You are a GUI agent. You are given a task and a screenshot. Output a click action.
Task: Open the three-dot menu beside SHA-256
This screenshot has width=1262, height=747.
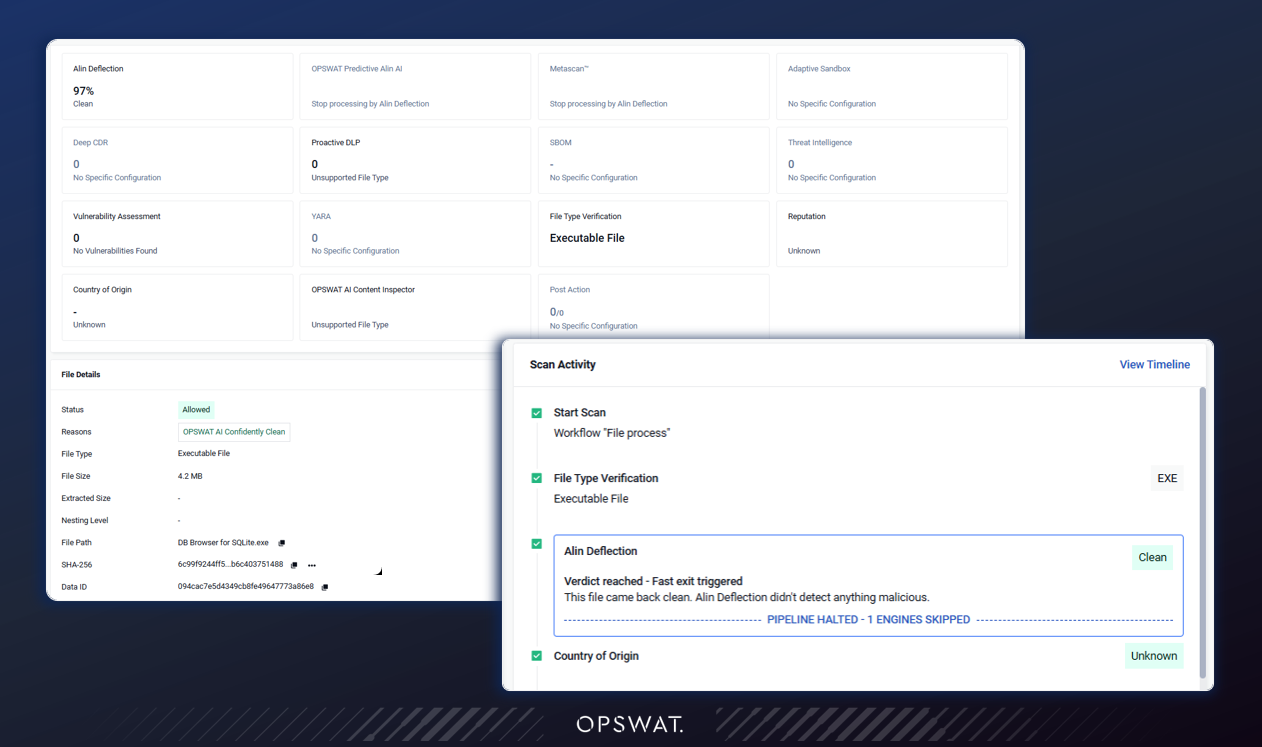pyautogui.click(x=312, y=565)
